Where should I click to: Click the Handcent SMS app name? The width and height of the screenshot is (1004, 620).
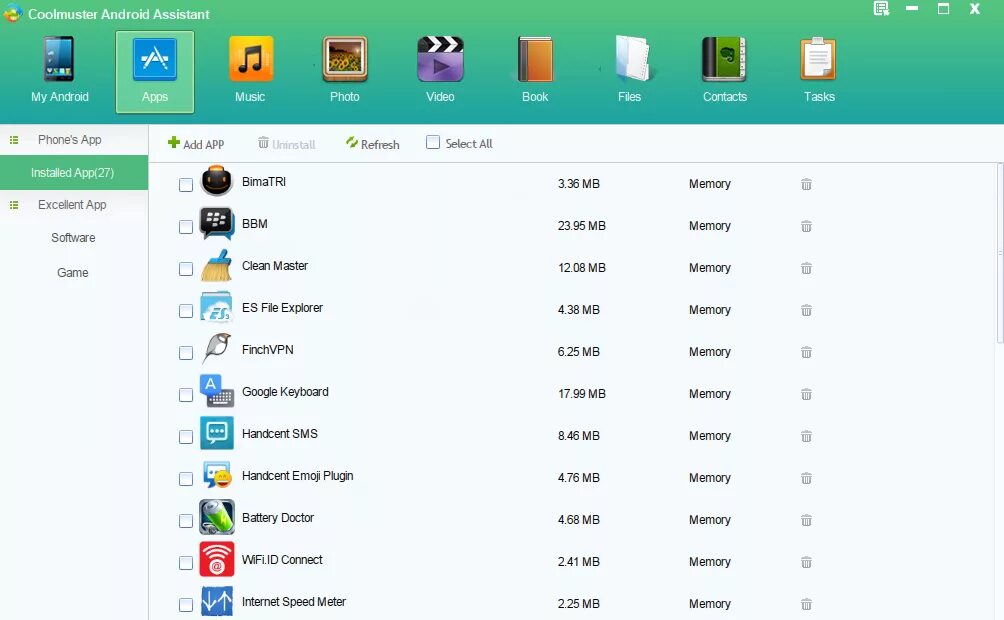point(280,434)
